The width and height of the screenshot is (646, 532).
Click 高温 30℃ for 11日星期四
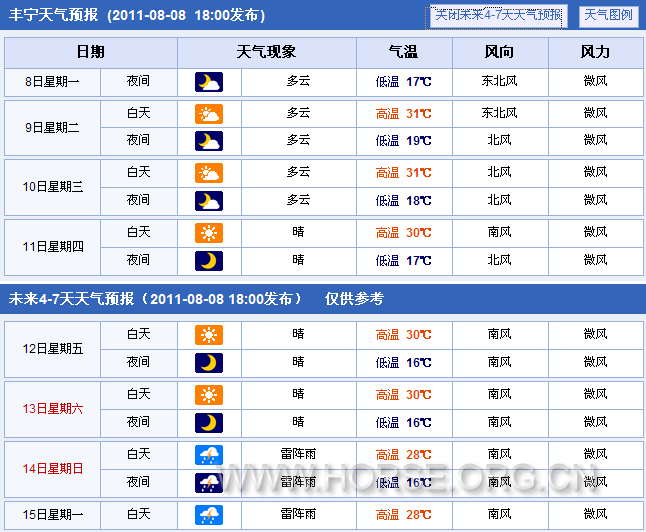point(403,233)
